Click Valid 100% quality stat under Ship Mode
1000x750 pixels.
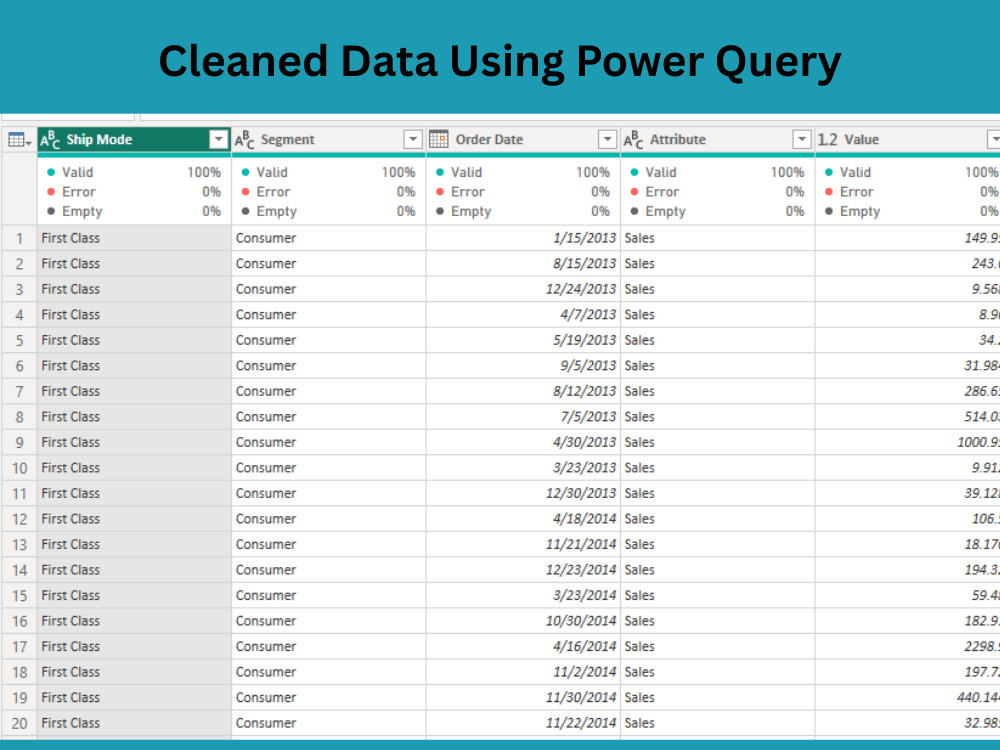(134, 172)
